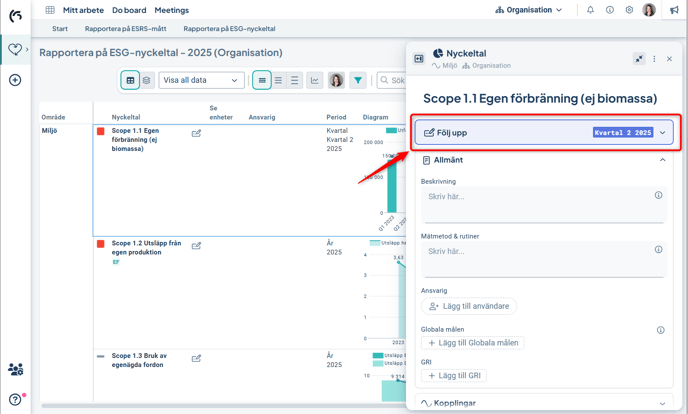This screenshot has height=414, width=688.
Task: Click edit icon for Scope 1.2 row
Action: (x=196, y=246)
